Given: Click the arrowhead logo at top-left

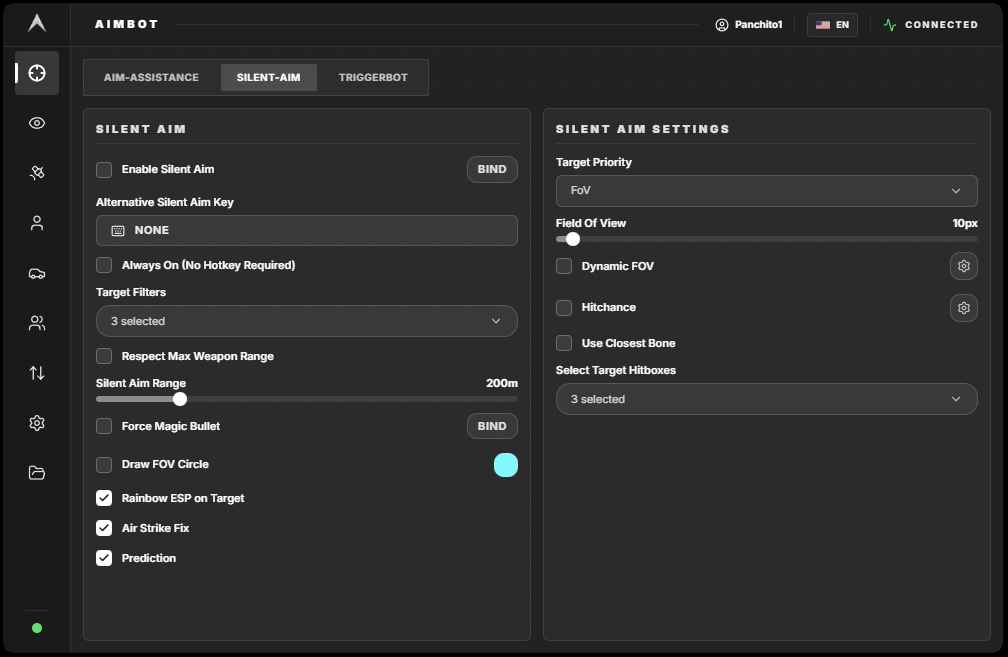Looking at the screenshot, I should [37, 23].
